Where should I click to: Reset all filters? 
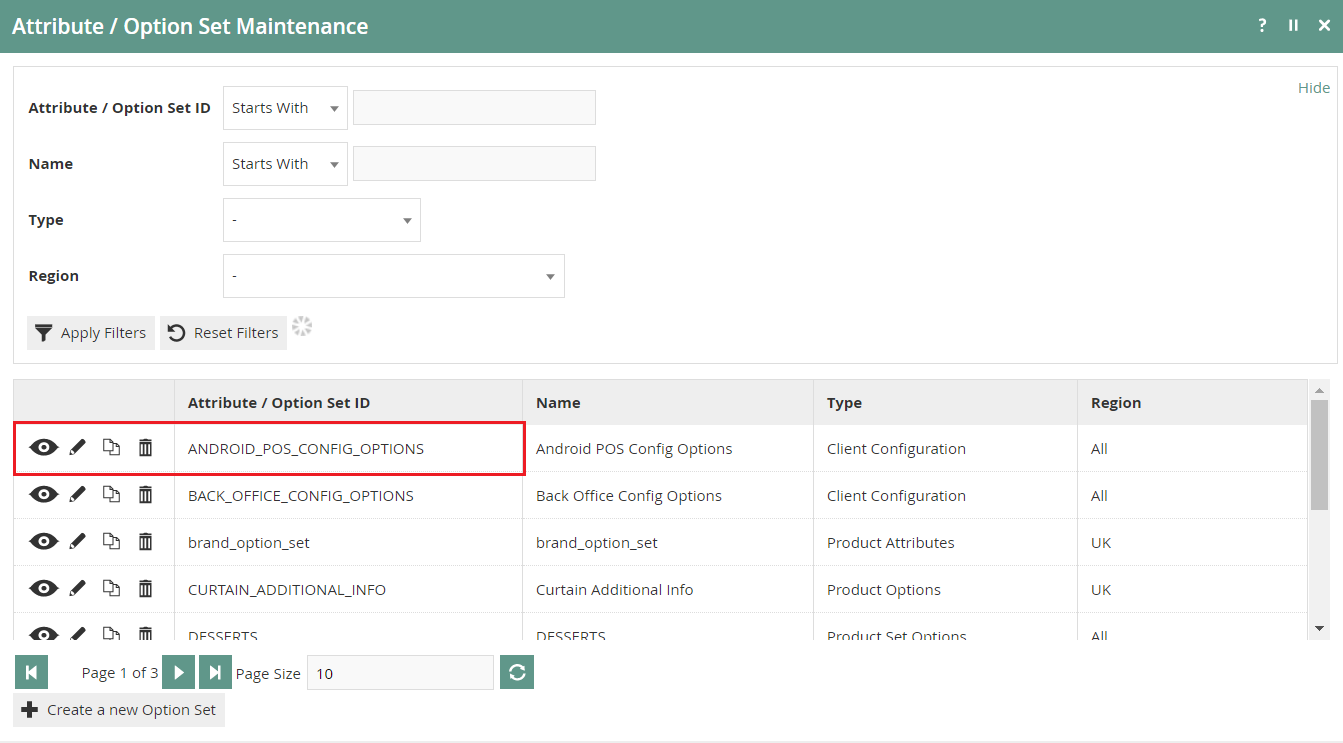point(223,332)
